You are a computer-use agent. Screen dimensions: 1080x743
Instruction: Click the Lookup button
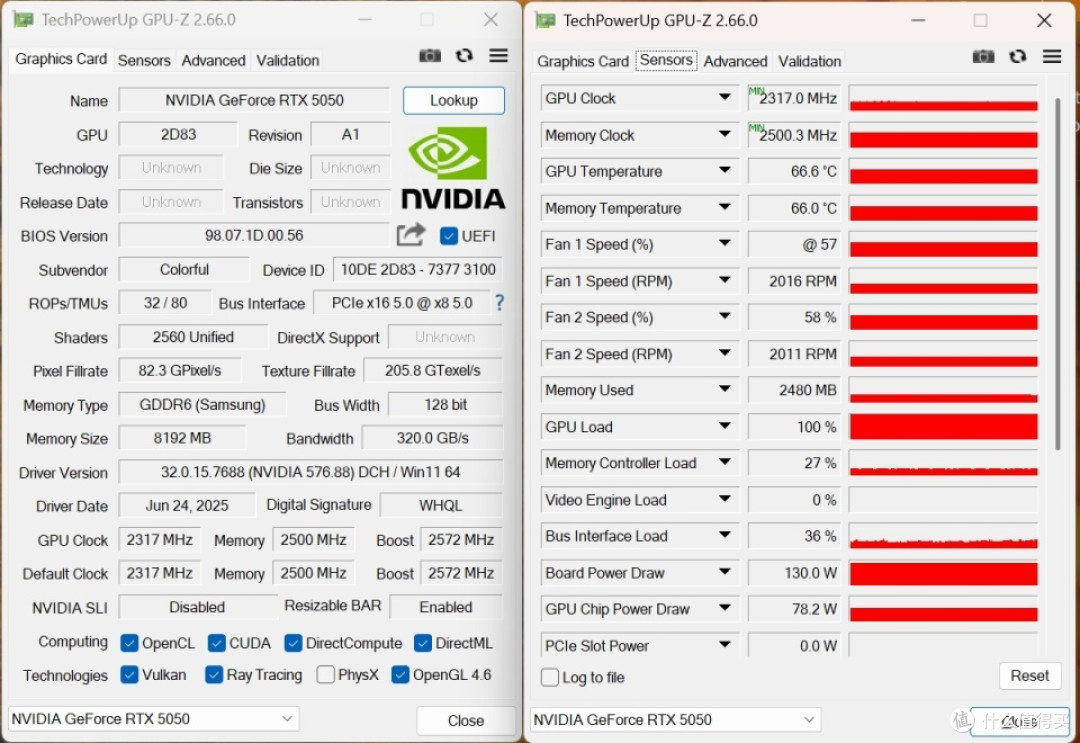coord(454,101)
